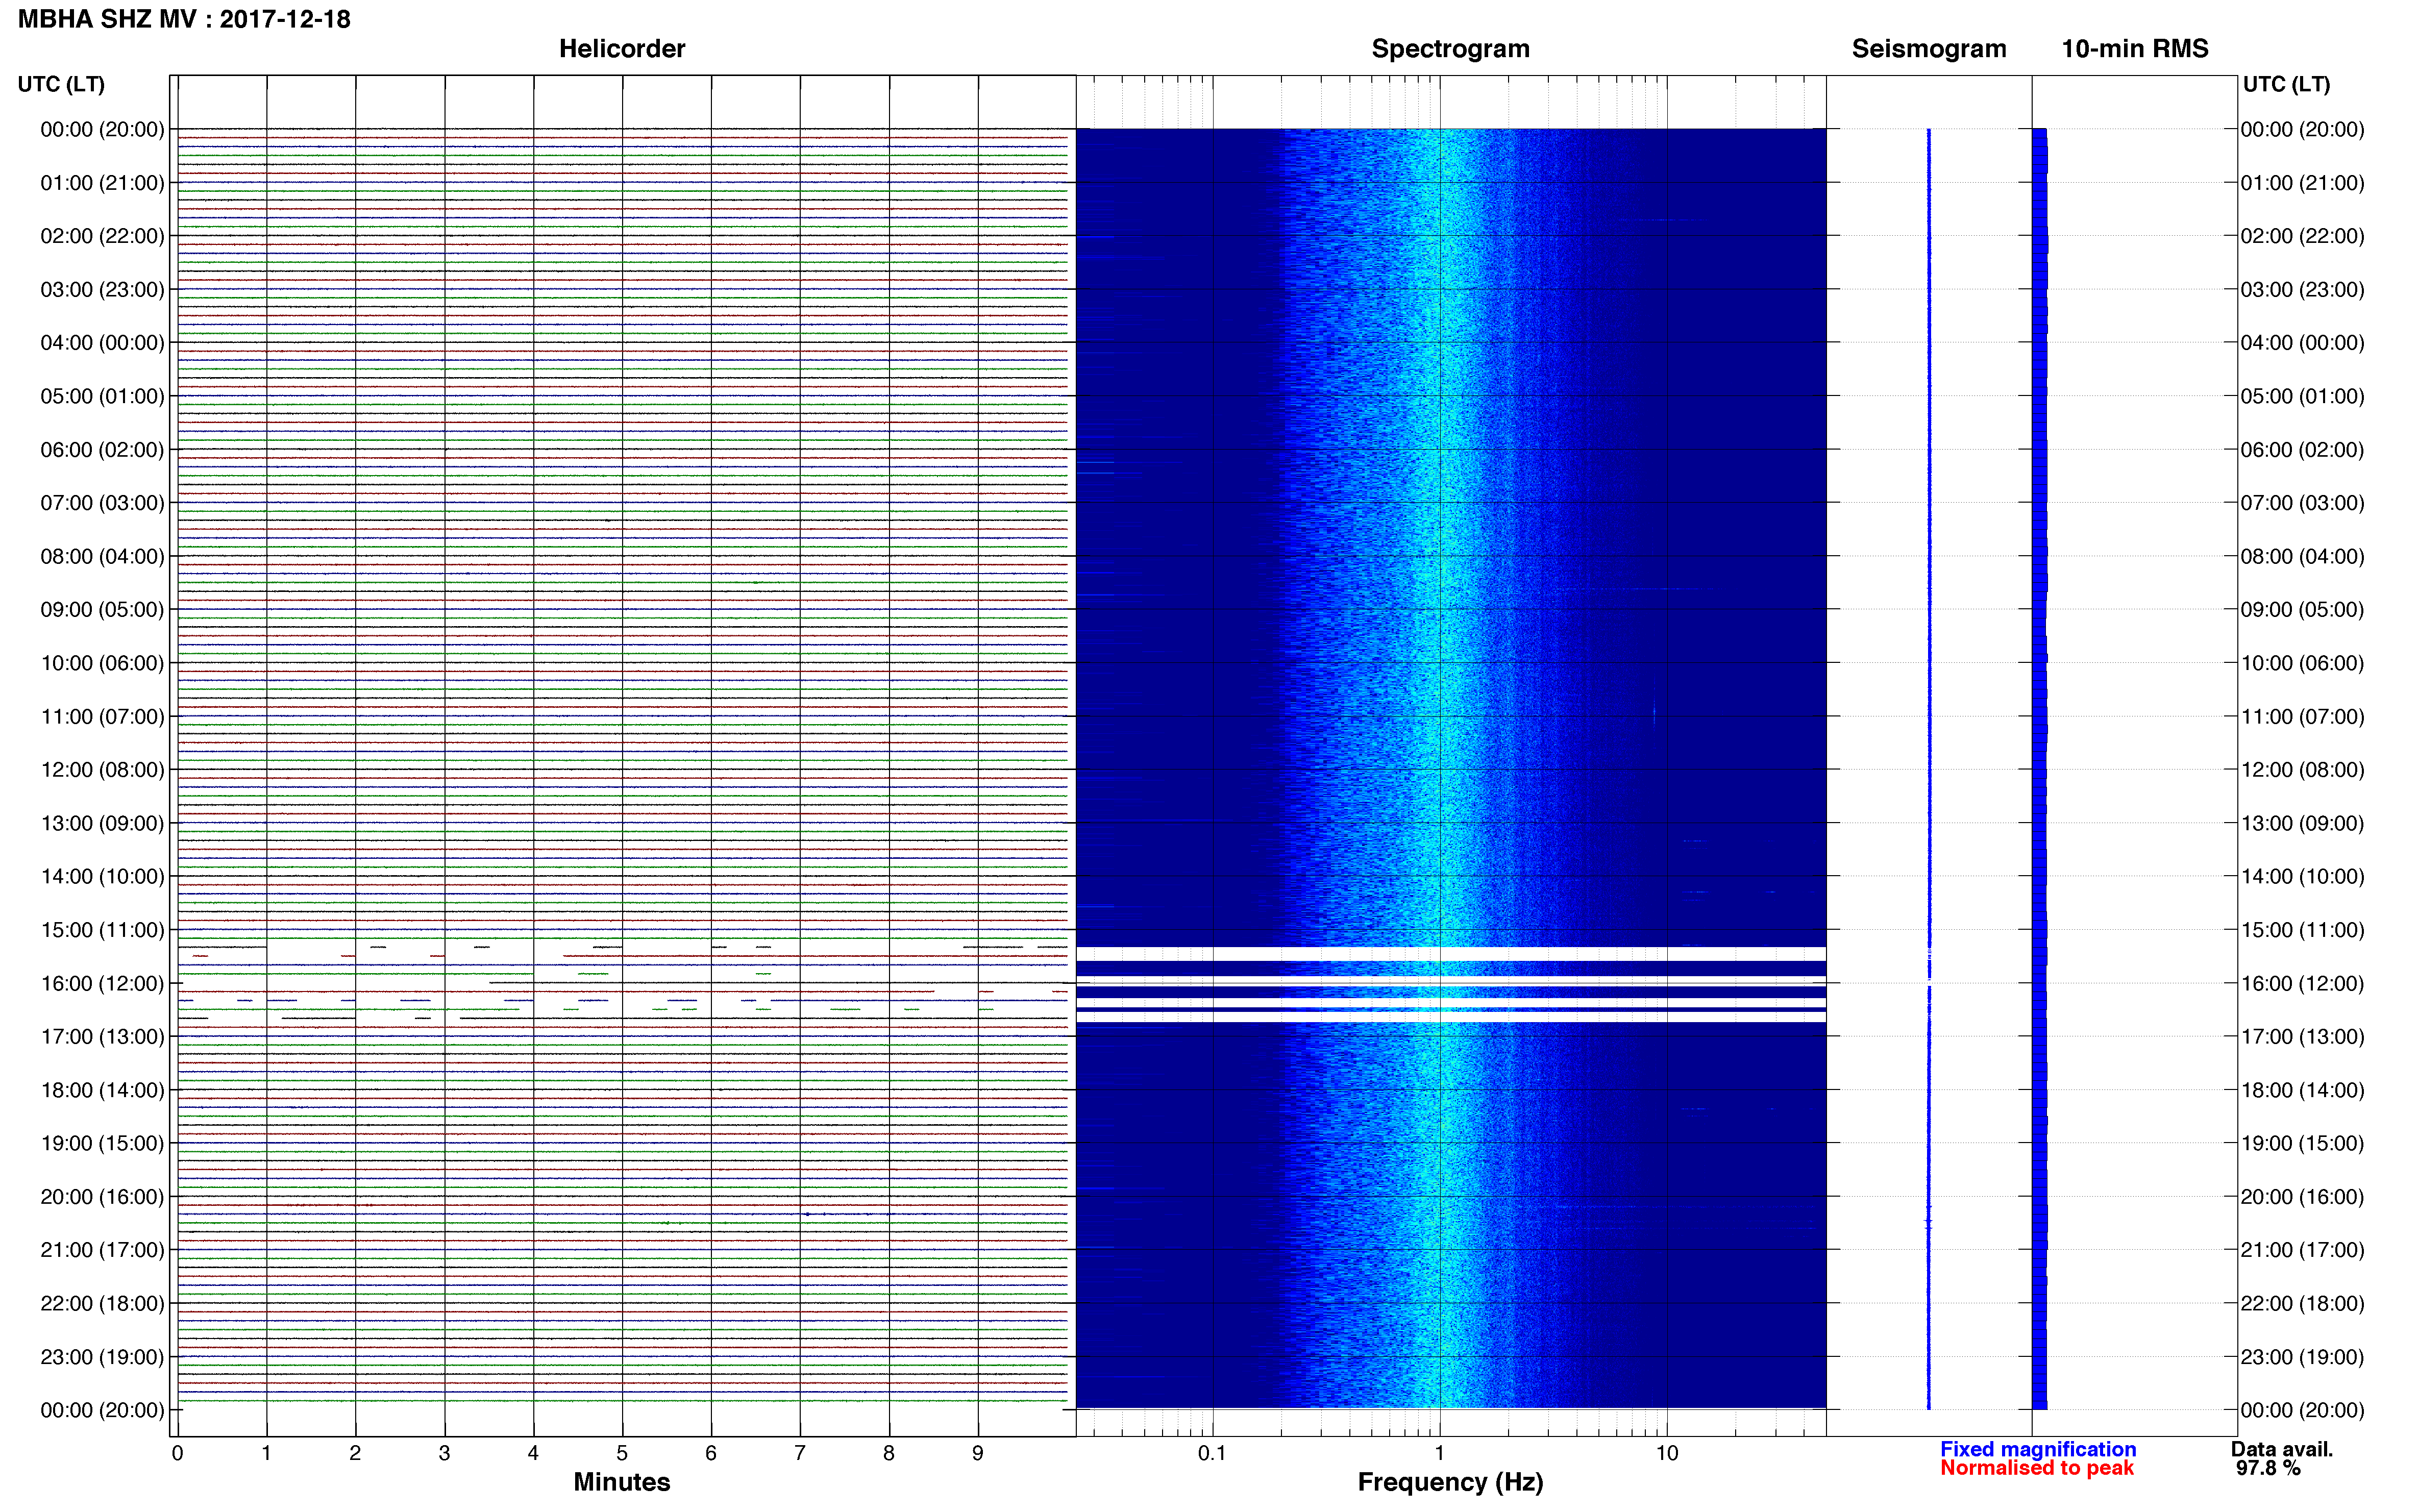Click left time label '02:00 (22:00)'
2419x1512 pixels.
(102, 236)
